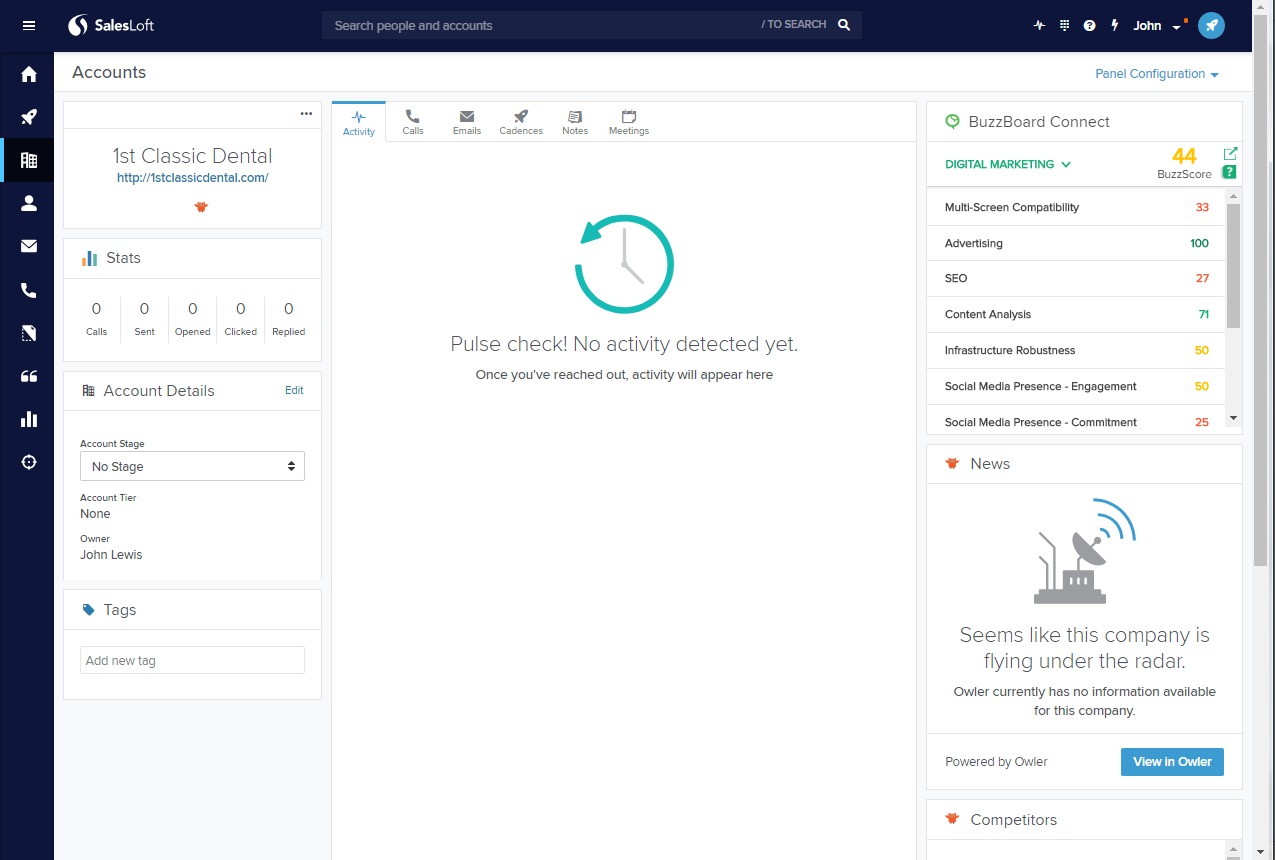Switch to the Calls tab

tap(413, 122)
